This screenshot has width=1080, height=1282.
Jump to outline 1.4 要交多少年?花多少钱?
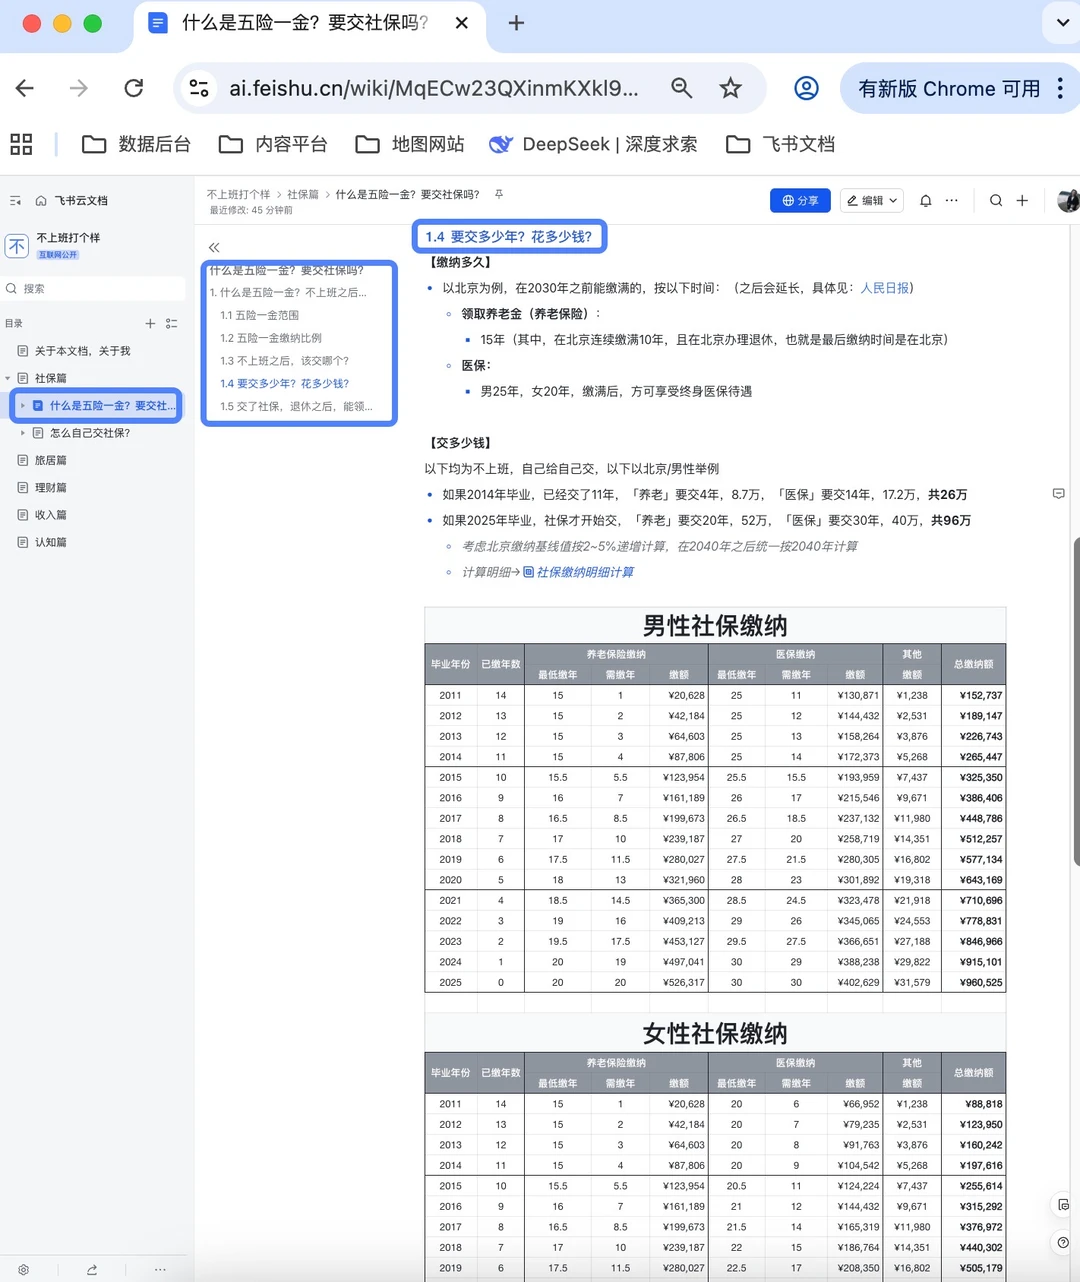pos(284,383)
